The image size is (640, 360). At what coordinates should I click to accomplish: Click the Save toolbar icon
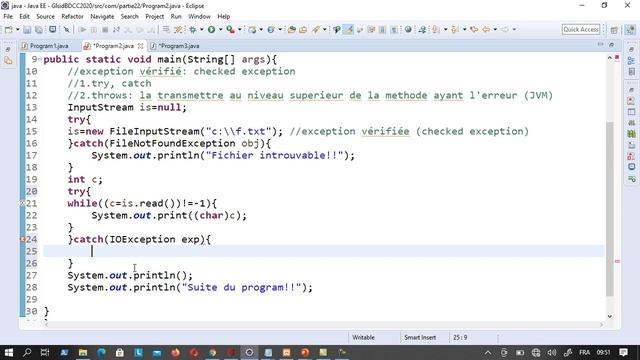(27, 29)
